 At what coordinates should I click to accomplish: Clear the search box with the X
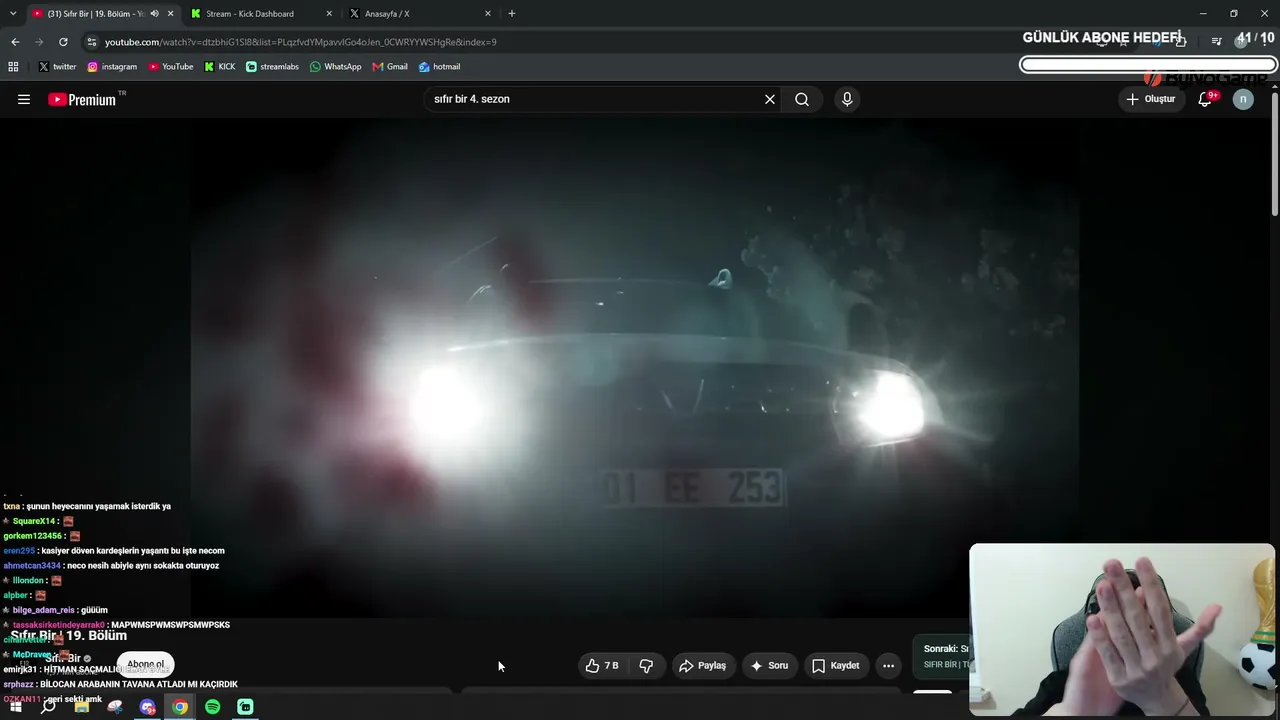770,99
